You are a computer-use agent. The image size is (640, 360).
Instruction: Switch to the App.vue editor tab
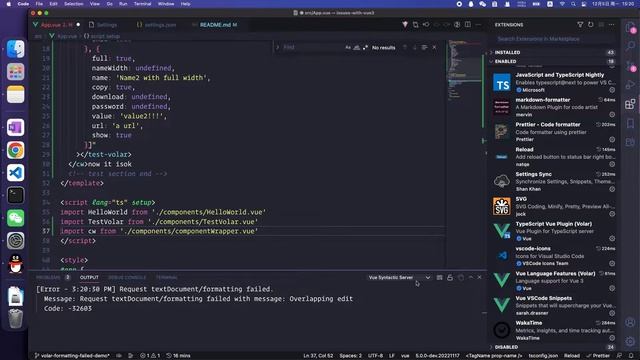56,25
